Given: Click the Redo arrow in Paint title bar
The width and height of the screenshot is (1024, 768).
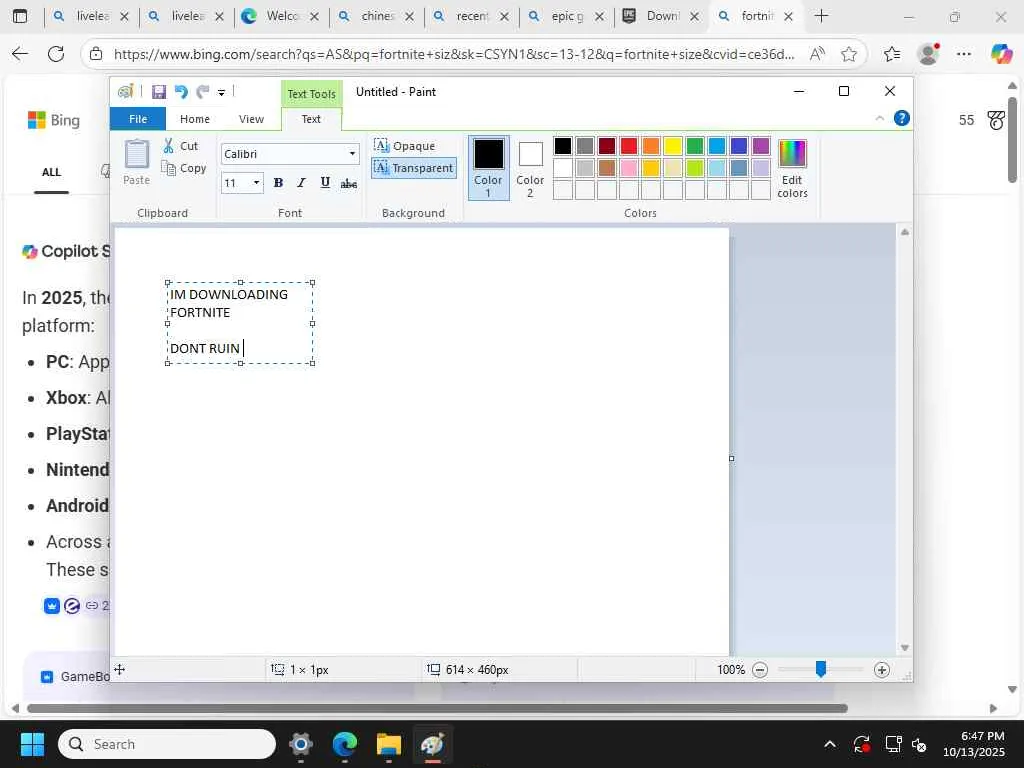Looking at the screenshot, I should coord(203,92).
